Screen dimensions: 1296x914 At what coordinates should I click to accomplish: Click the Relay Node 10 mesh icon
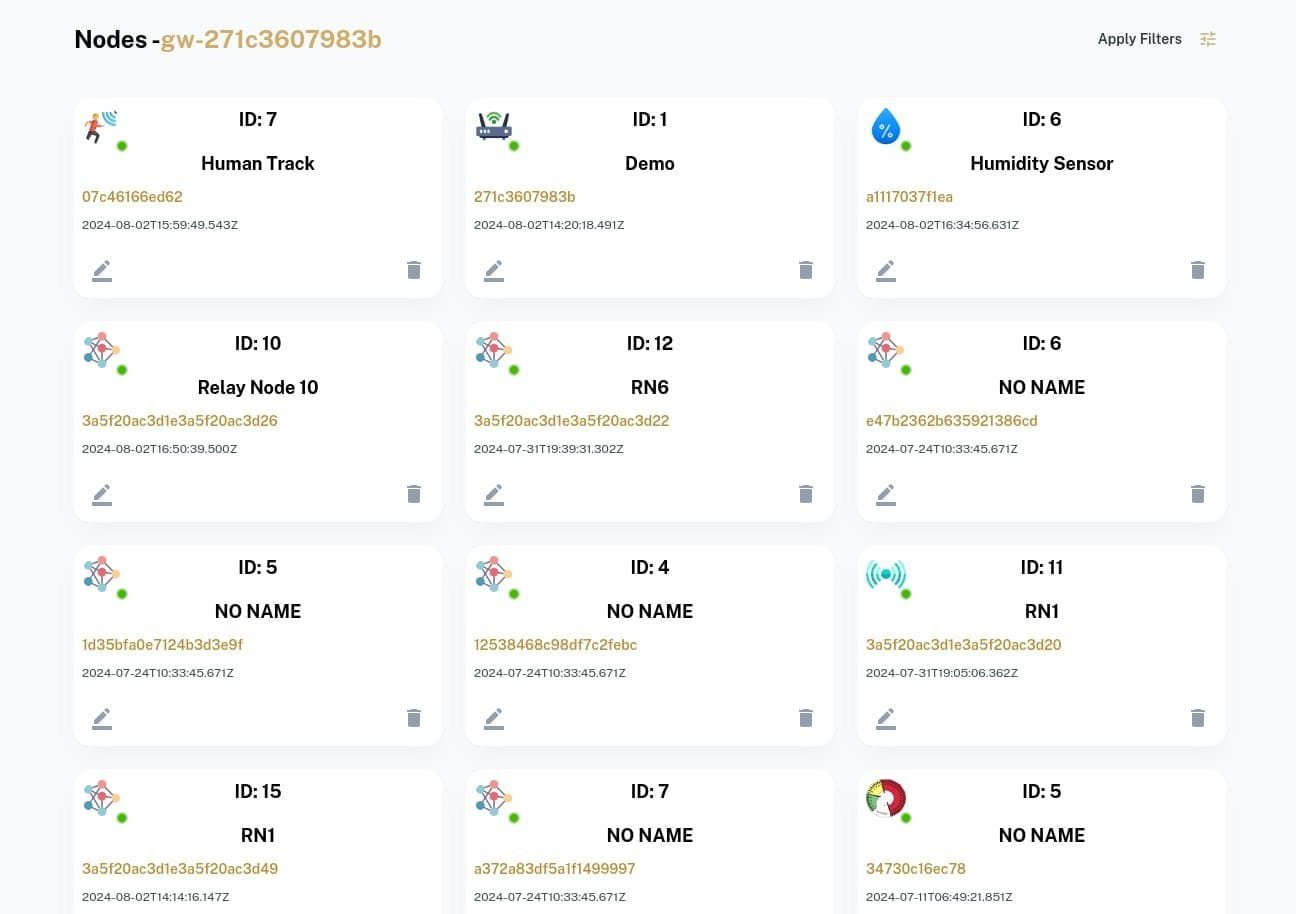102,350
